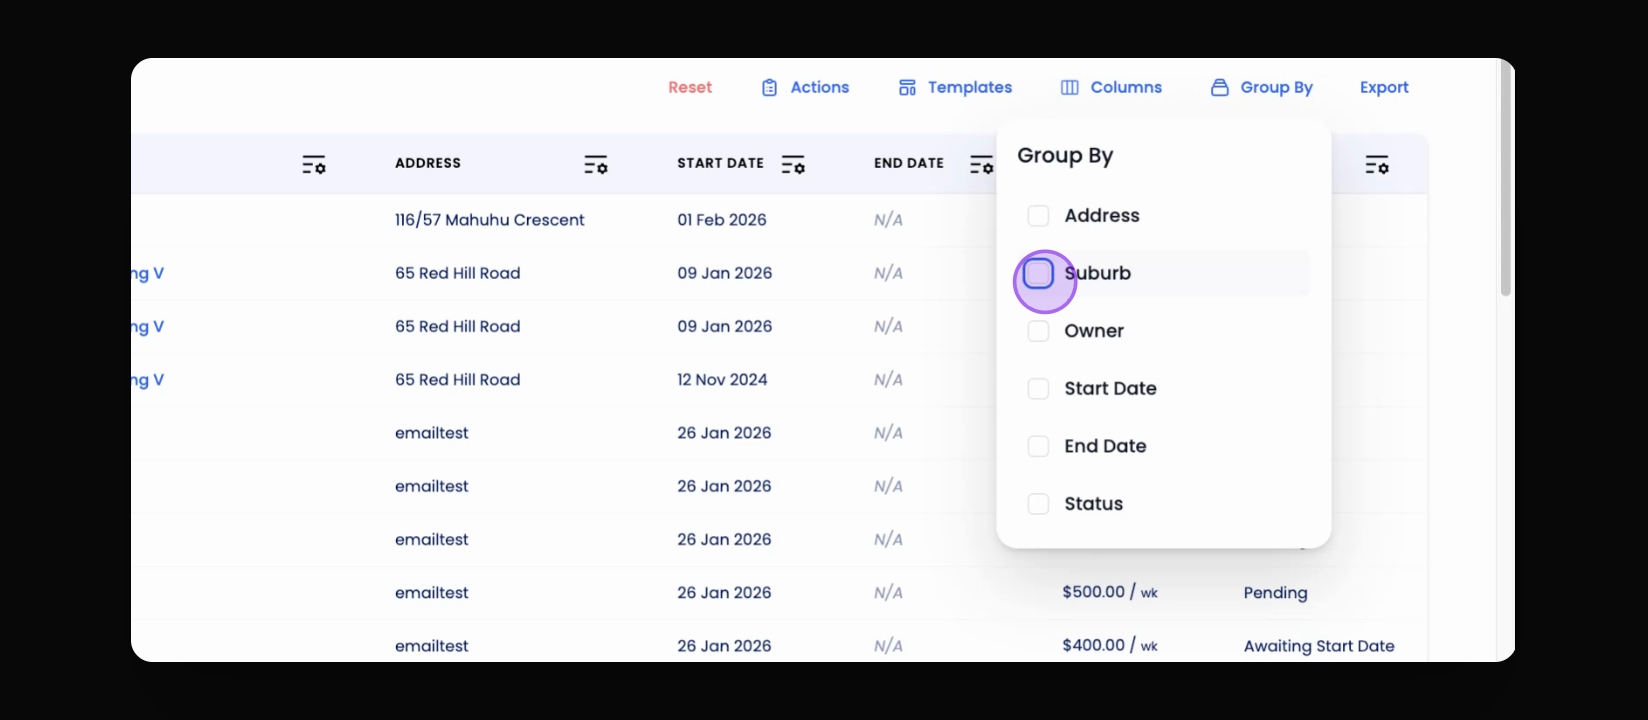Click the Columns grid icon
This screenshot has width=1648, height=720.
tap(1069, 88)
